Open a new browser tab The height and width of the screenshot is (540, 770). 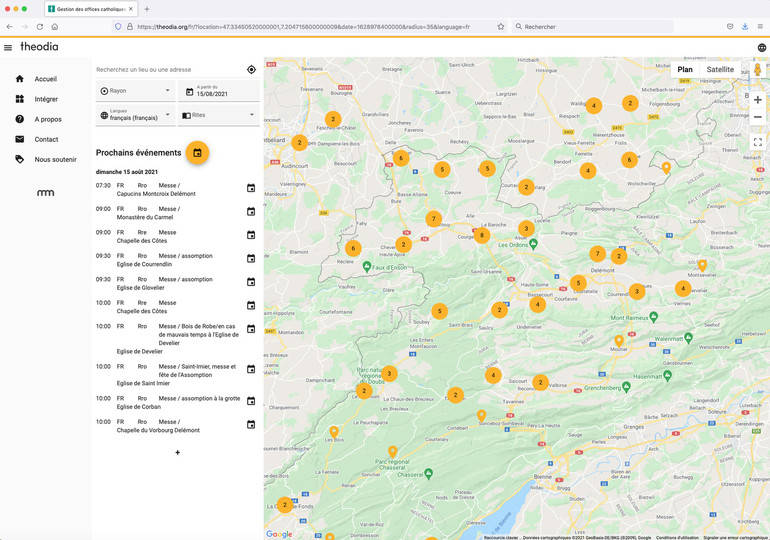[x=146, y=9]
